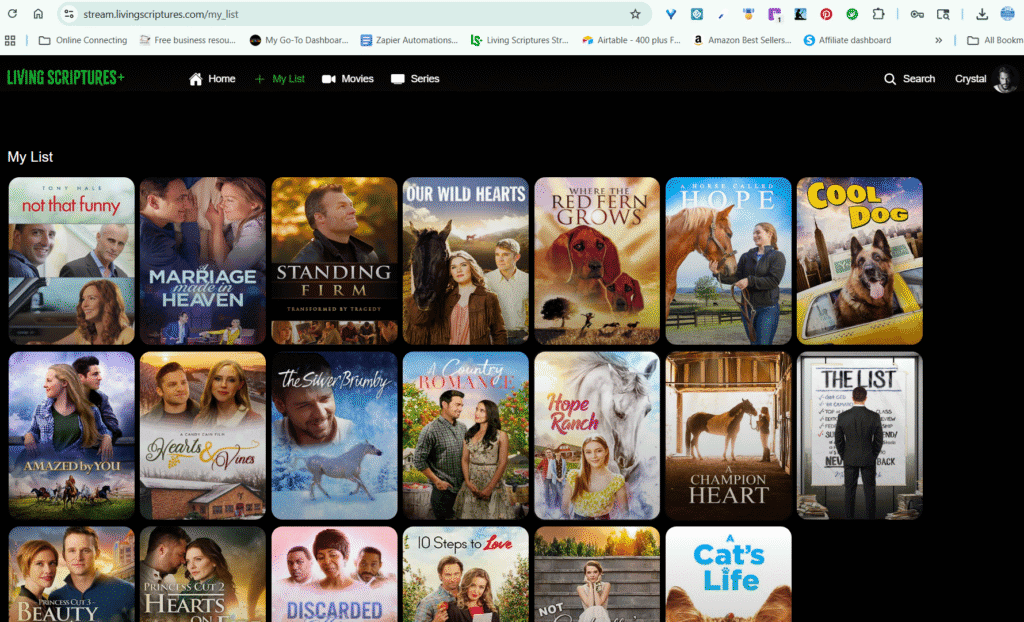
Task: Open the purple extension with badge 1
Action: [x=775, y=14]
